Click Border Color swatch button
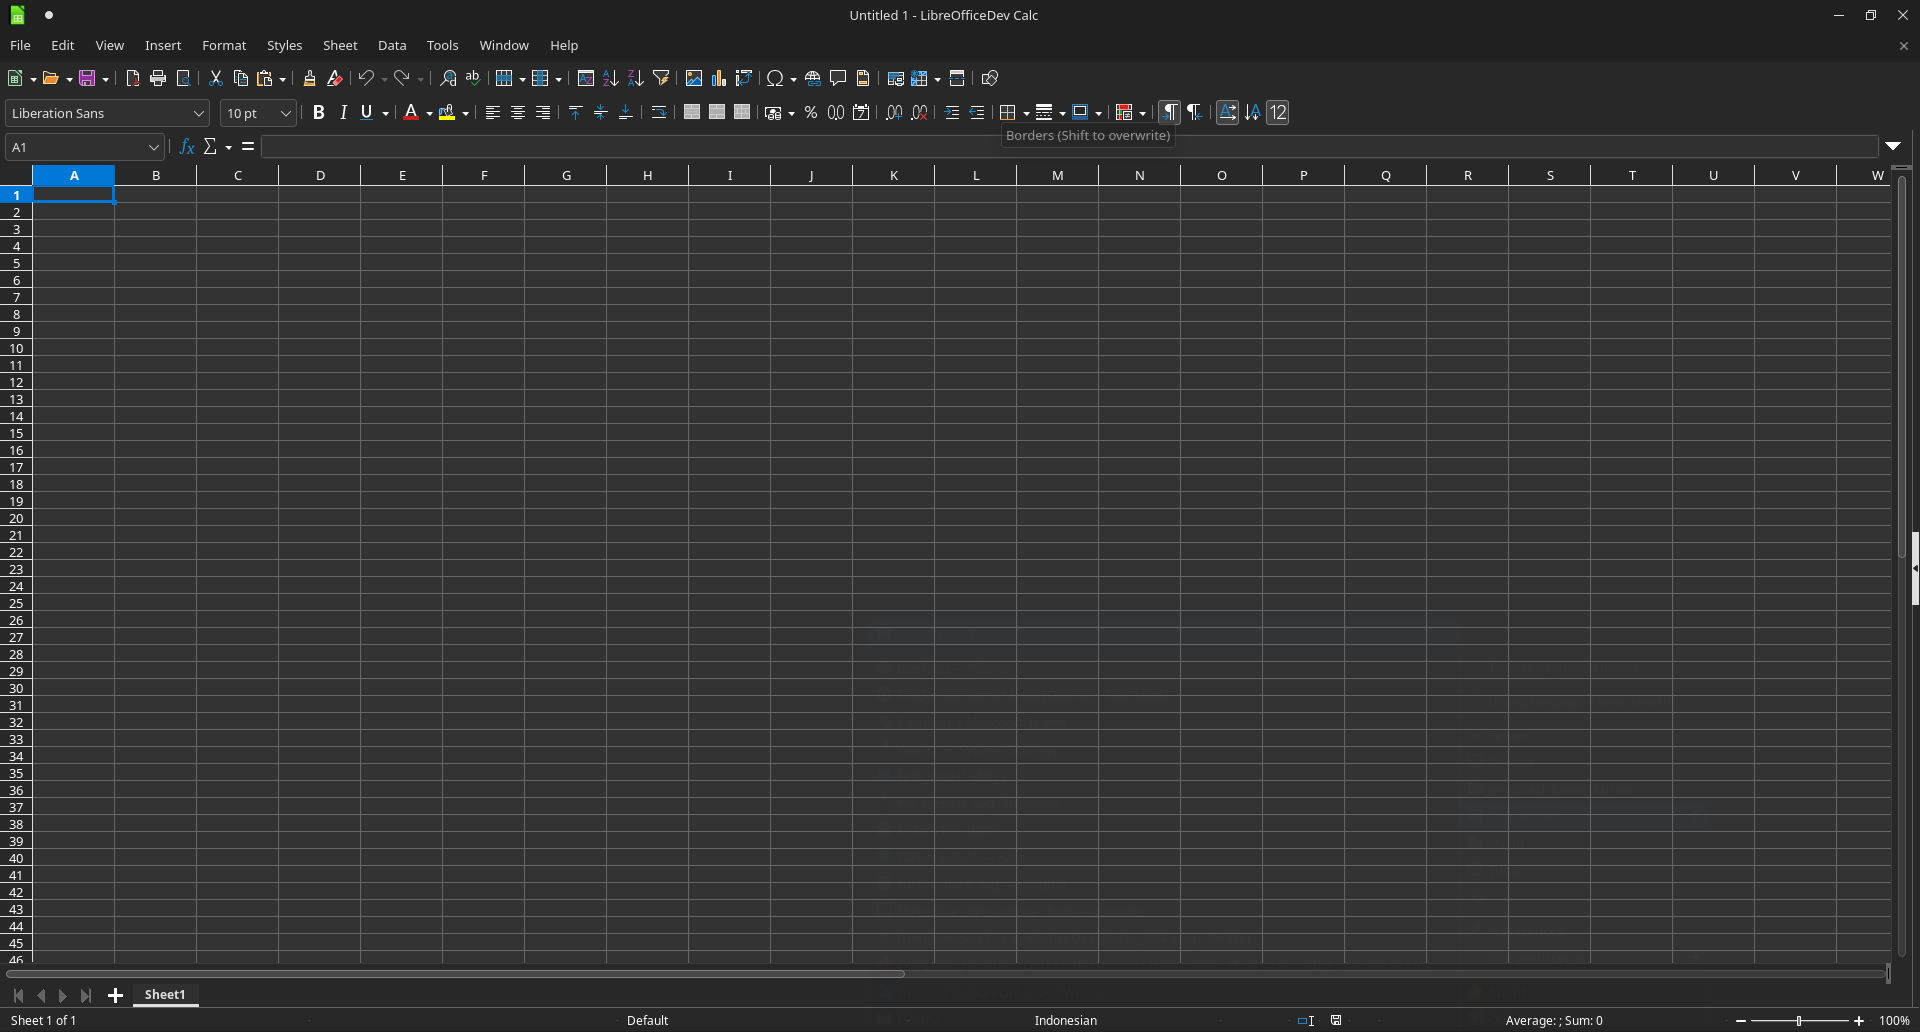Image resolution: width=1920 pixels, height=1032 pixels. 1080,112
